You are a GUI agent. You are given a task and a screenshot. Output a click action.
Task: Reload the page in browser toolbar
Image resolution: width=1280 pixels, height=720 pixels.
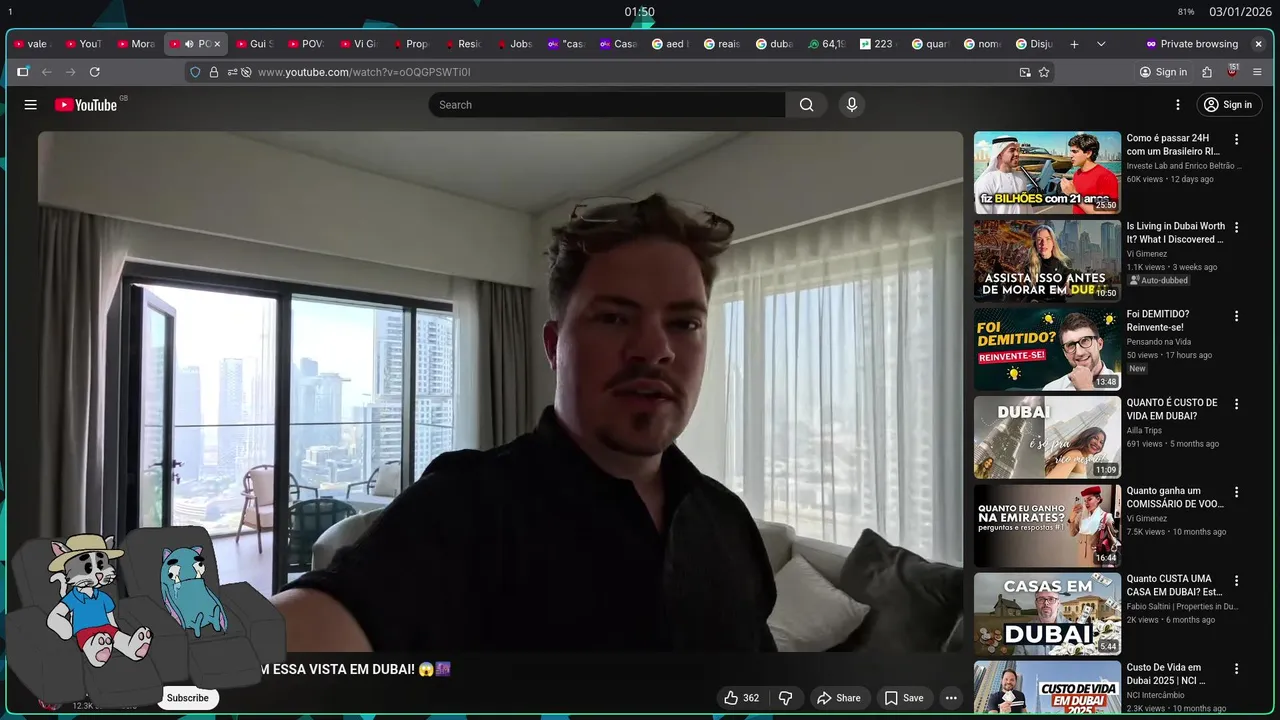[x=95, y=72]
